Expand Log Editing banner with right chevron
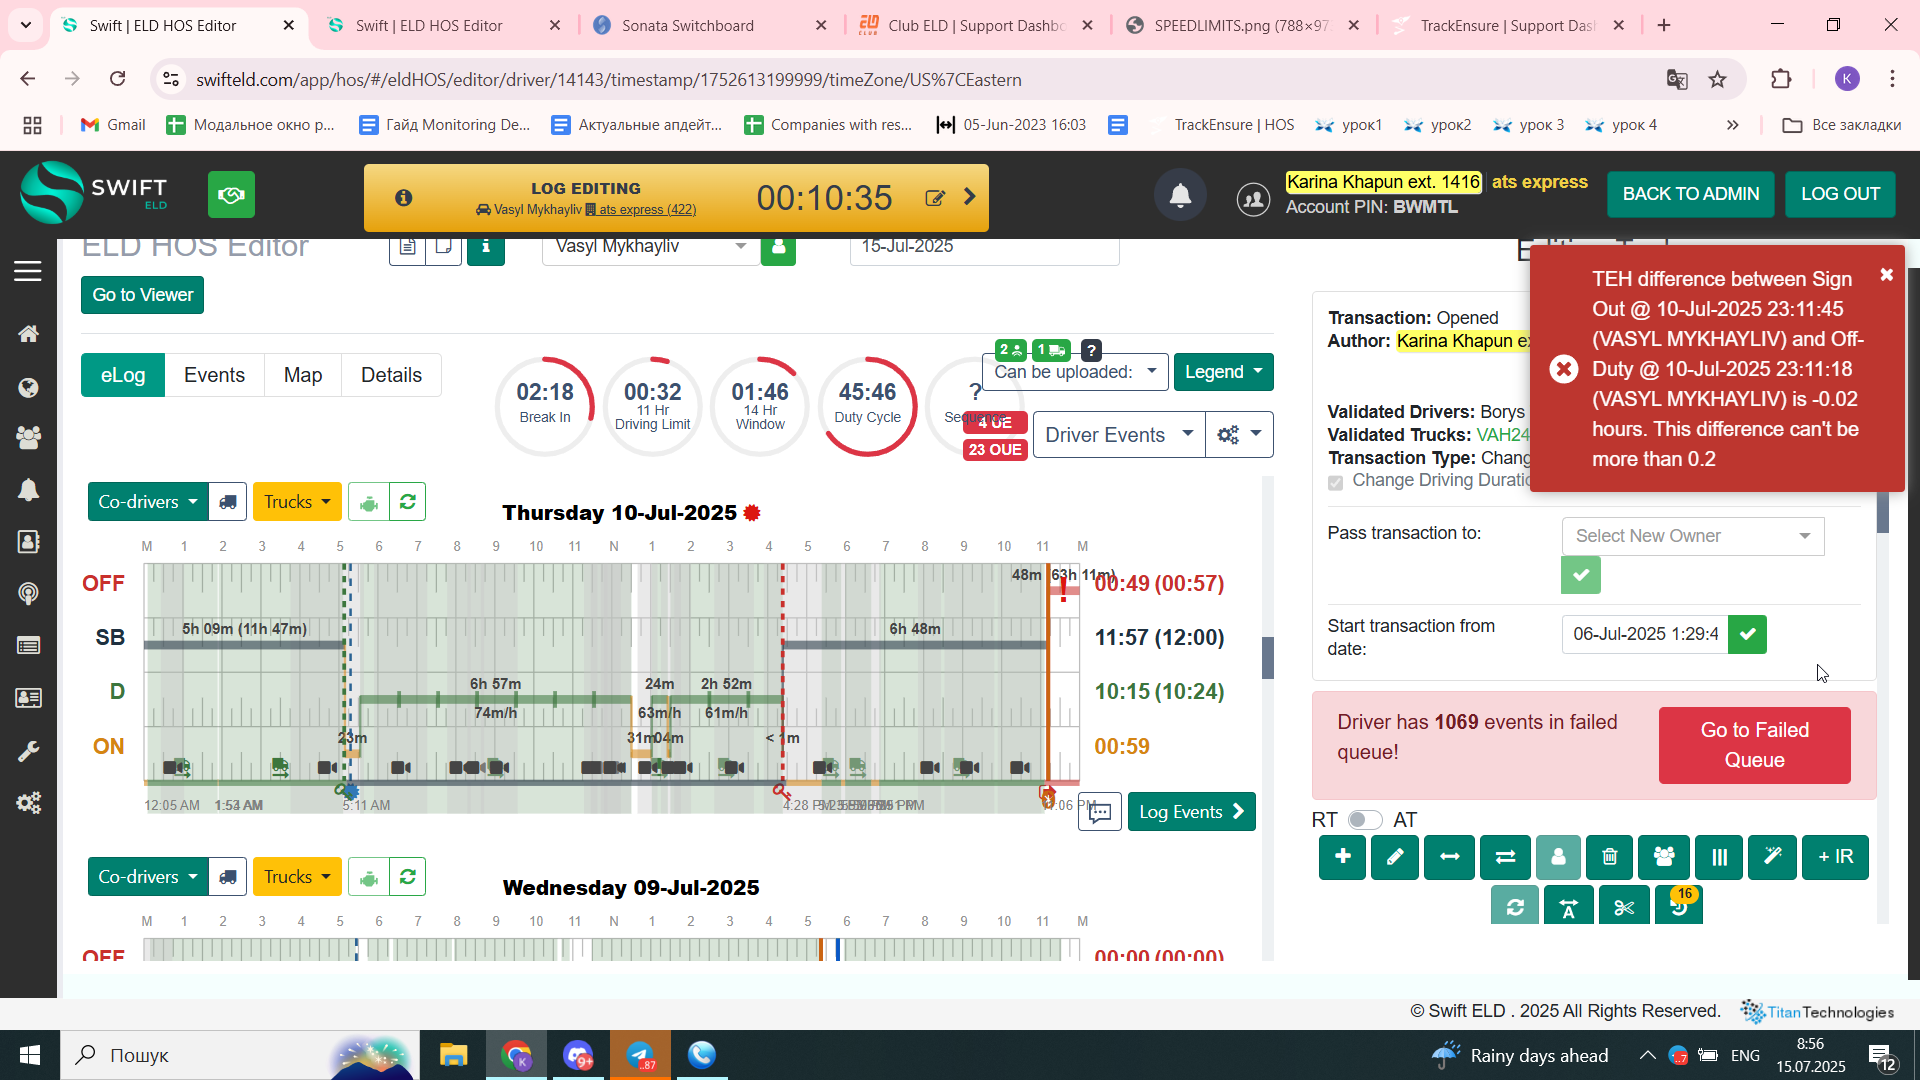Image resolution: width=1920 pixels, height=1080 pixels. click(x=969, y=197)
